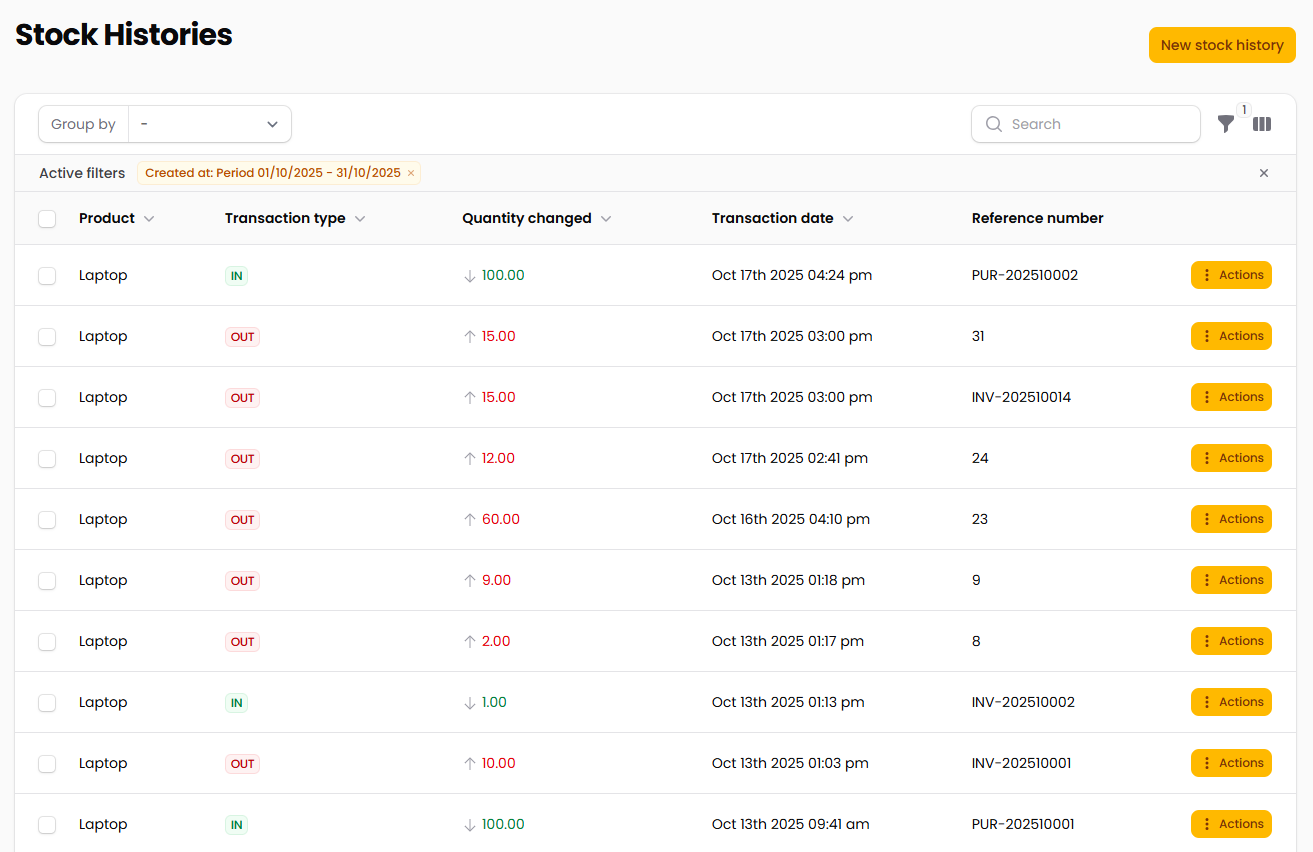
Task: Open the Group by dropdown
Action: [210, 124]
